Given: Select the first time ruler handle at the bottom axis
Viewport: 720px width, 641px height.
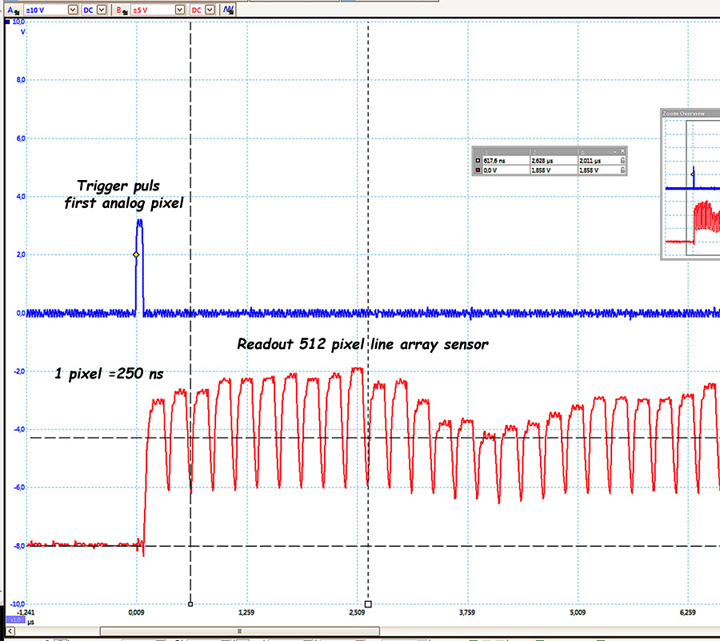Looking at the screenshot, I should tap(190, 604).
